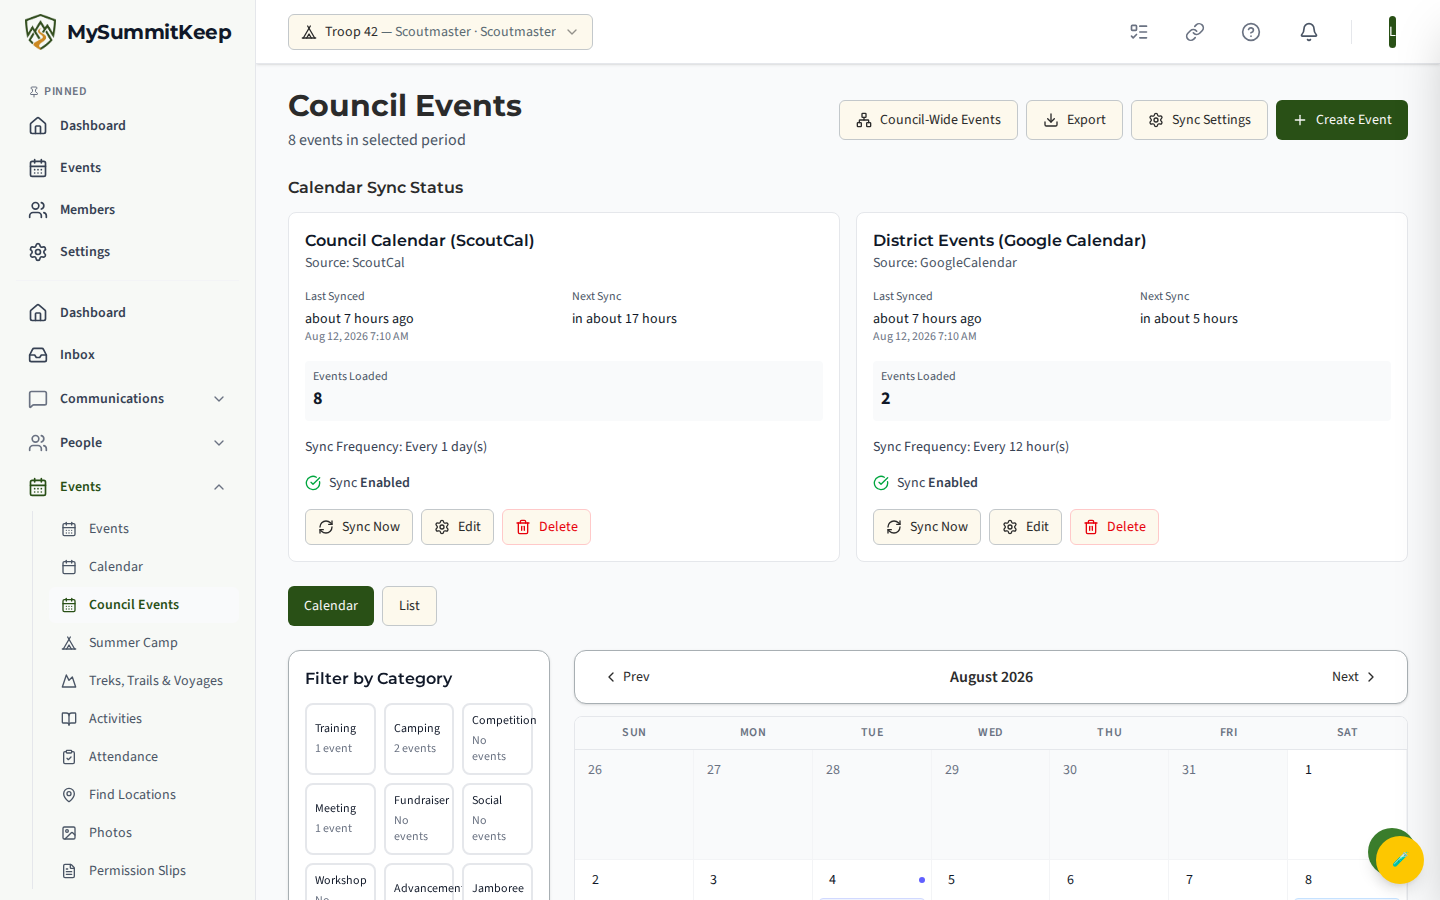Open the user avatar at top right
Image resolution: width=1440 pixels, height=900 pixels.
[1392, 32]
